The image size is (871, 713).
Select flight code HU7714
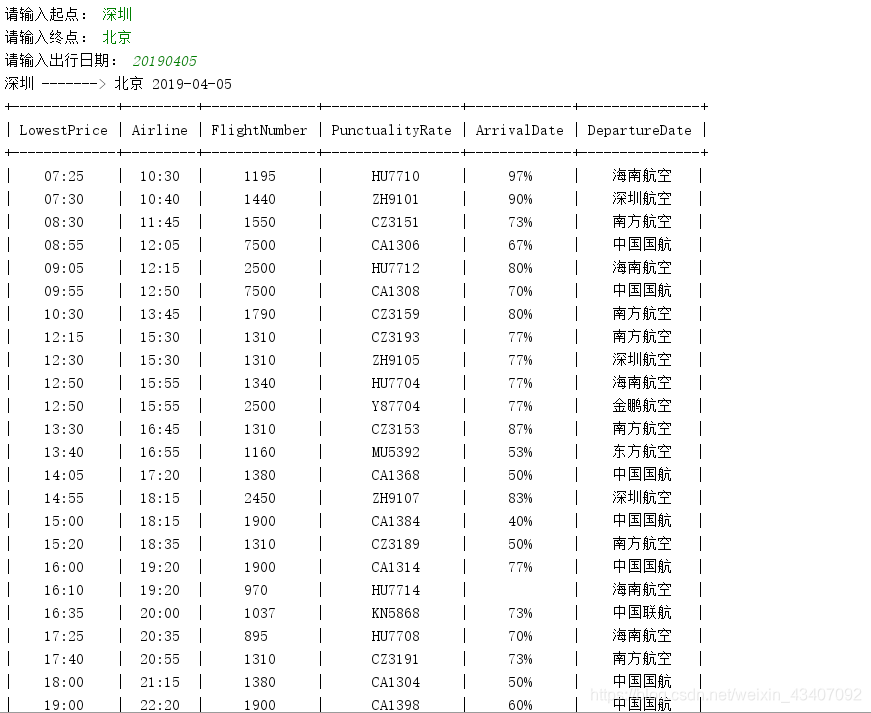click(396, 590)
